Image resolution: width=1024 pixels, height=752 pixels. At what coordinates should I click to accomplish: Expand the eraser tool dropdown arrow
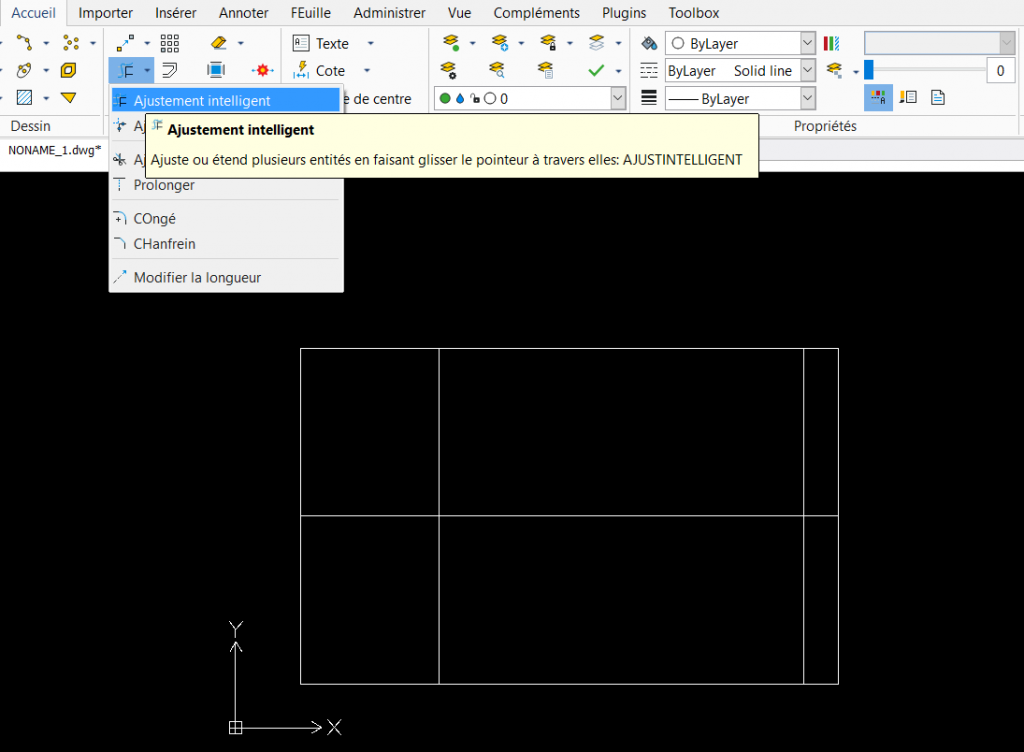tap(241, 44)
